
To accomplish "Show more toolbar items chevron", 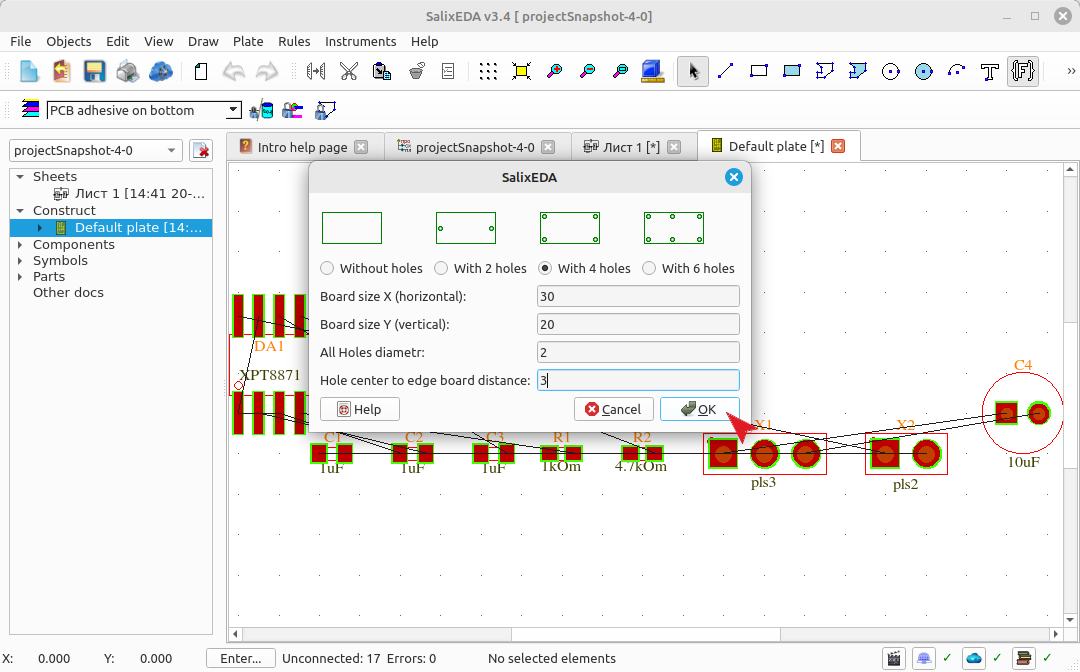I will pos(1071,71).
